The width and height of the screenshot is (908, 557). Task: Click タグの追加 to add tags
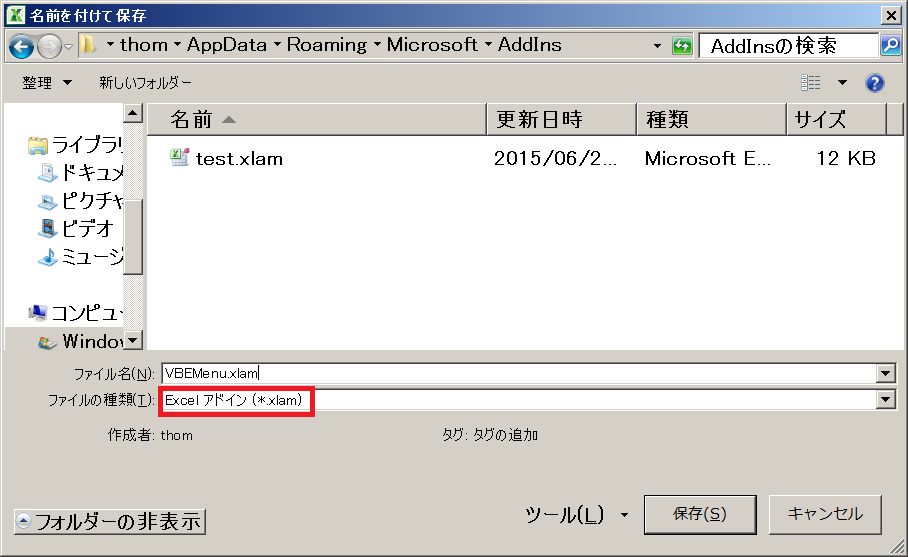click(x=505, y=435)
